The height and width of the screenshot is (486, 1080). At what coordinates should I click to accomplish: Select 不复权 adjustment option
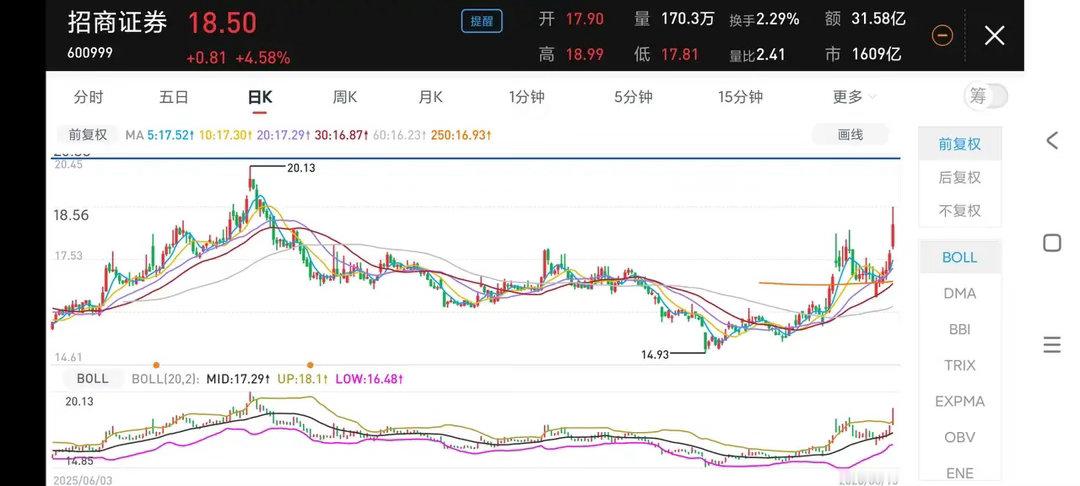pos(959,211)
